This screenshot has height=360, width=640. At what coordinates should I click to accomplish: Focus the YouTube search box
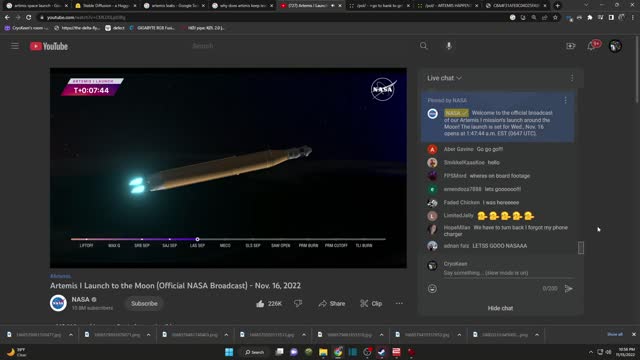coord(302,46)
